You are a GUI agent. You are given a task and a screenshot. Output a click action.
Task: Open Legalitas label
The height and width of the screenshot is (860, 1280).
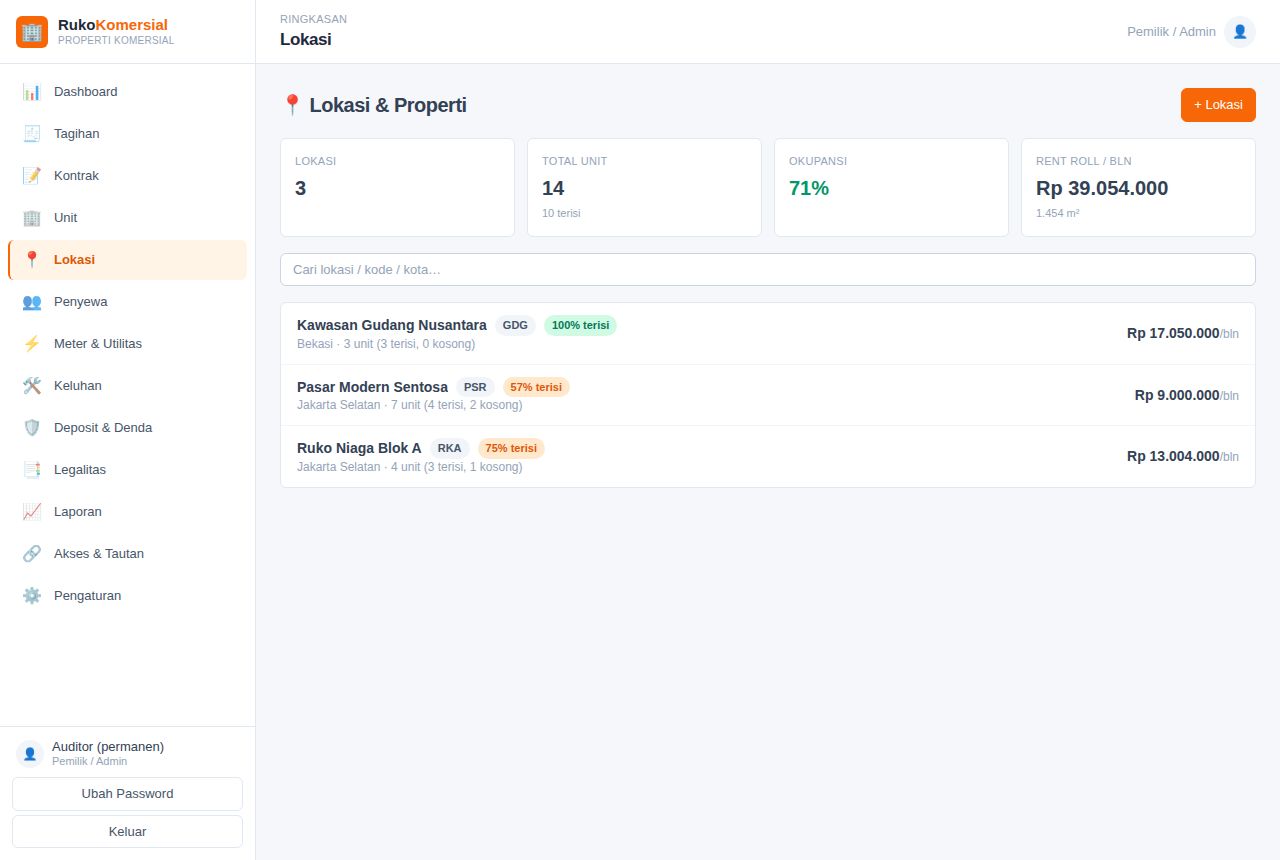(x=80, y=470)
